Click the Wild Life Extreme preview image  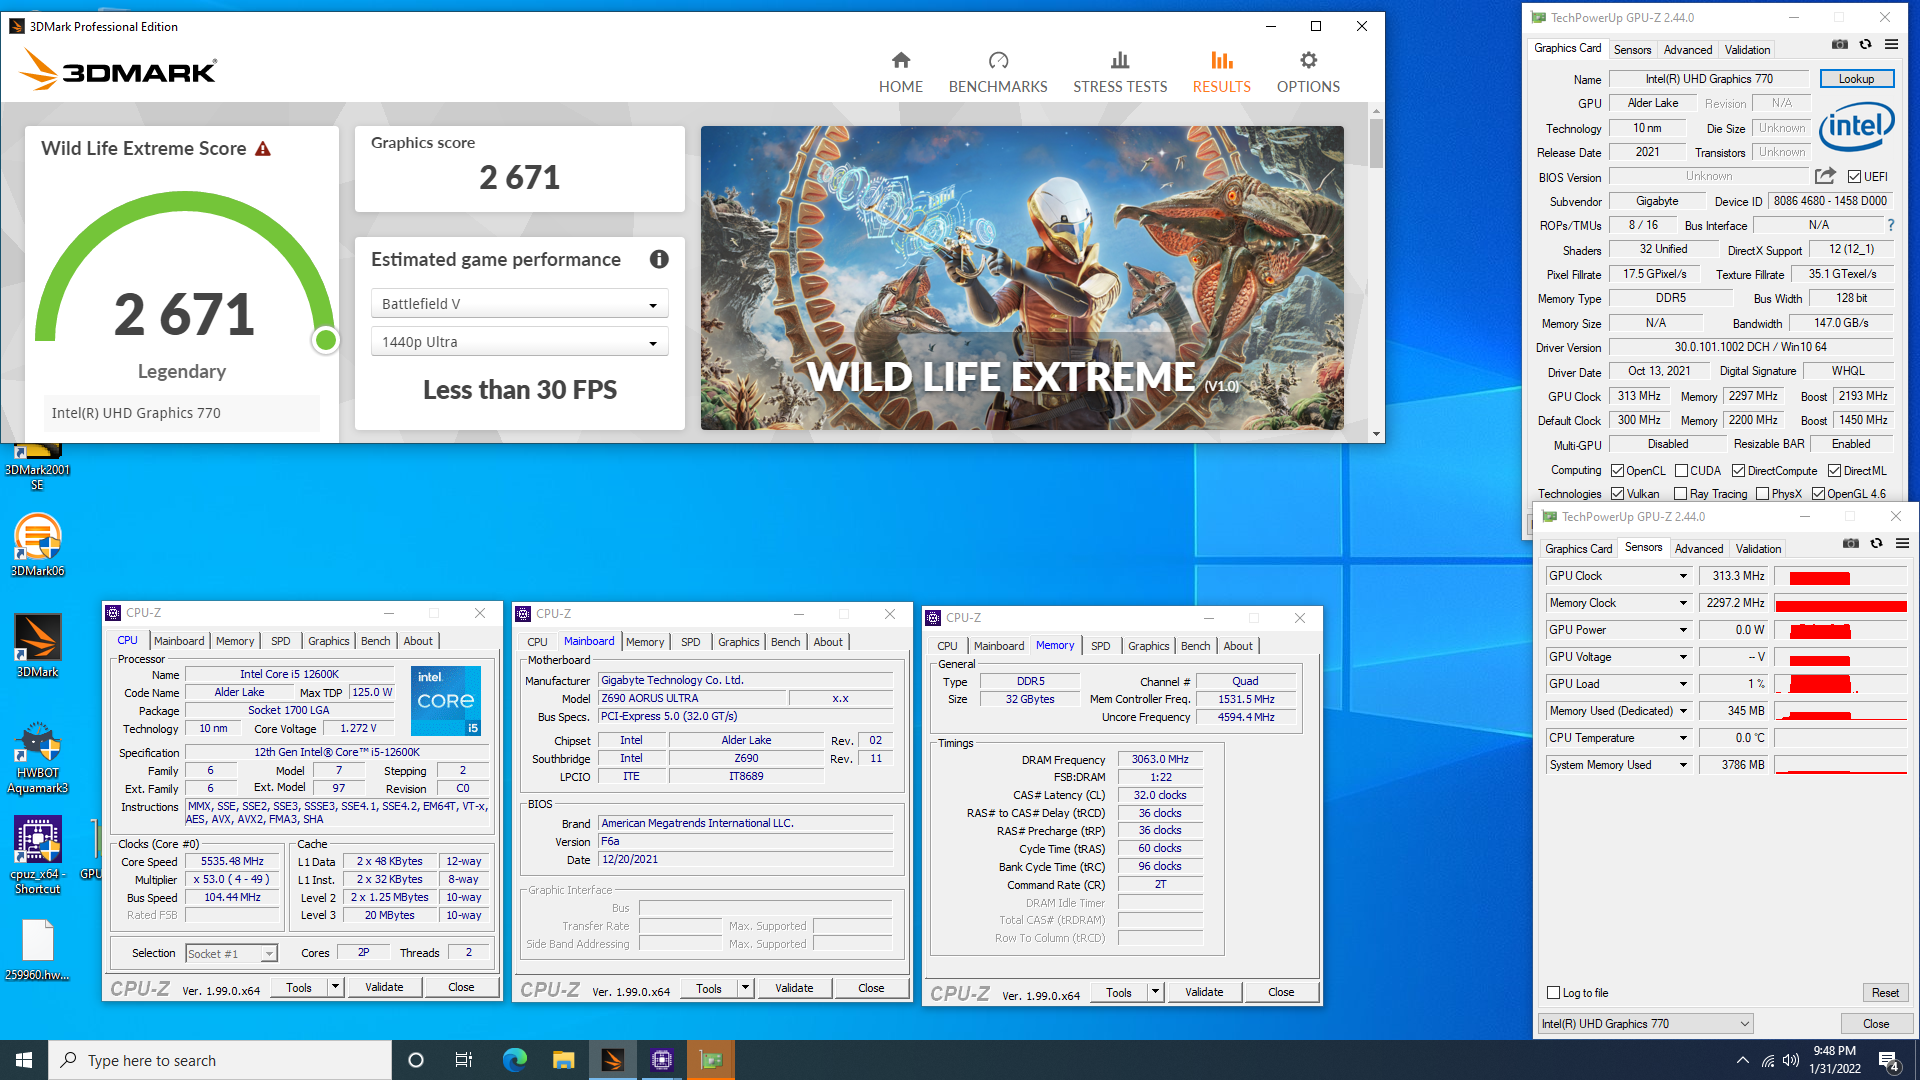(x=1022, y=278)
